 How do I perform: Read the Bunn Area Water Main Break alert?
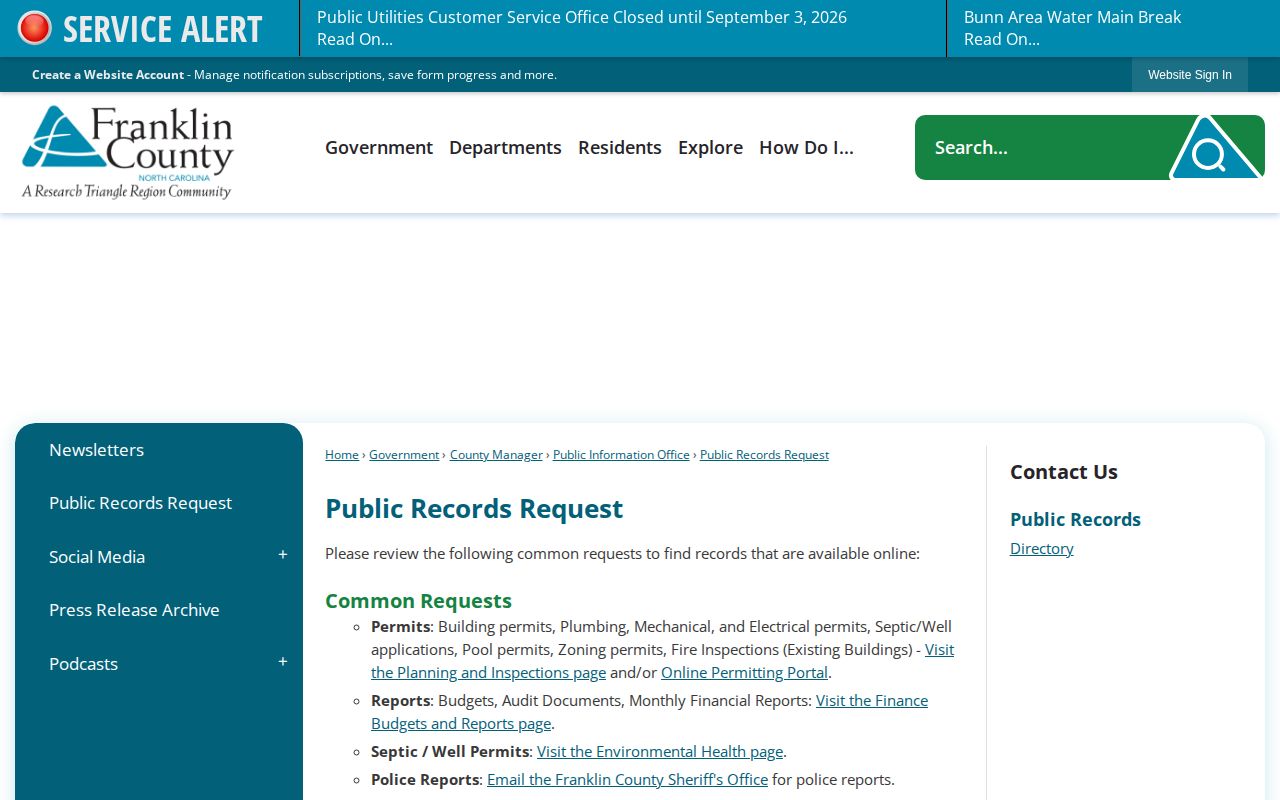click(x=1072, y=28)
